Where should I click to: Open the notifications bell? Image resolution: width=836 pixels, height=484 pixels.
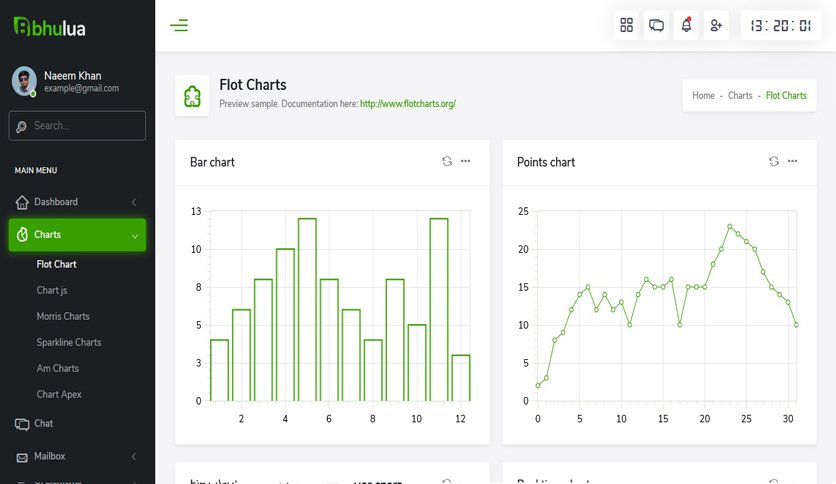[x=686, y=25]
